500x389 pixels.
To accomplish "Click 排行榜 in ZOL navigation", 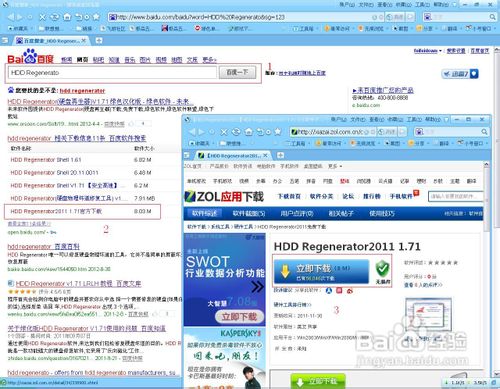I will [372, 196].
